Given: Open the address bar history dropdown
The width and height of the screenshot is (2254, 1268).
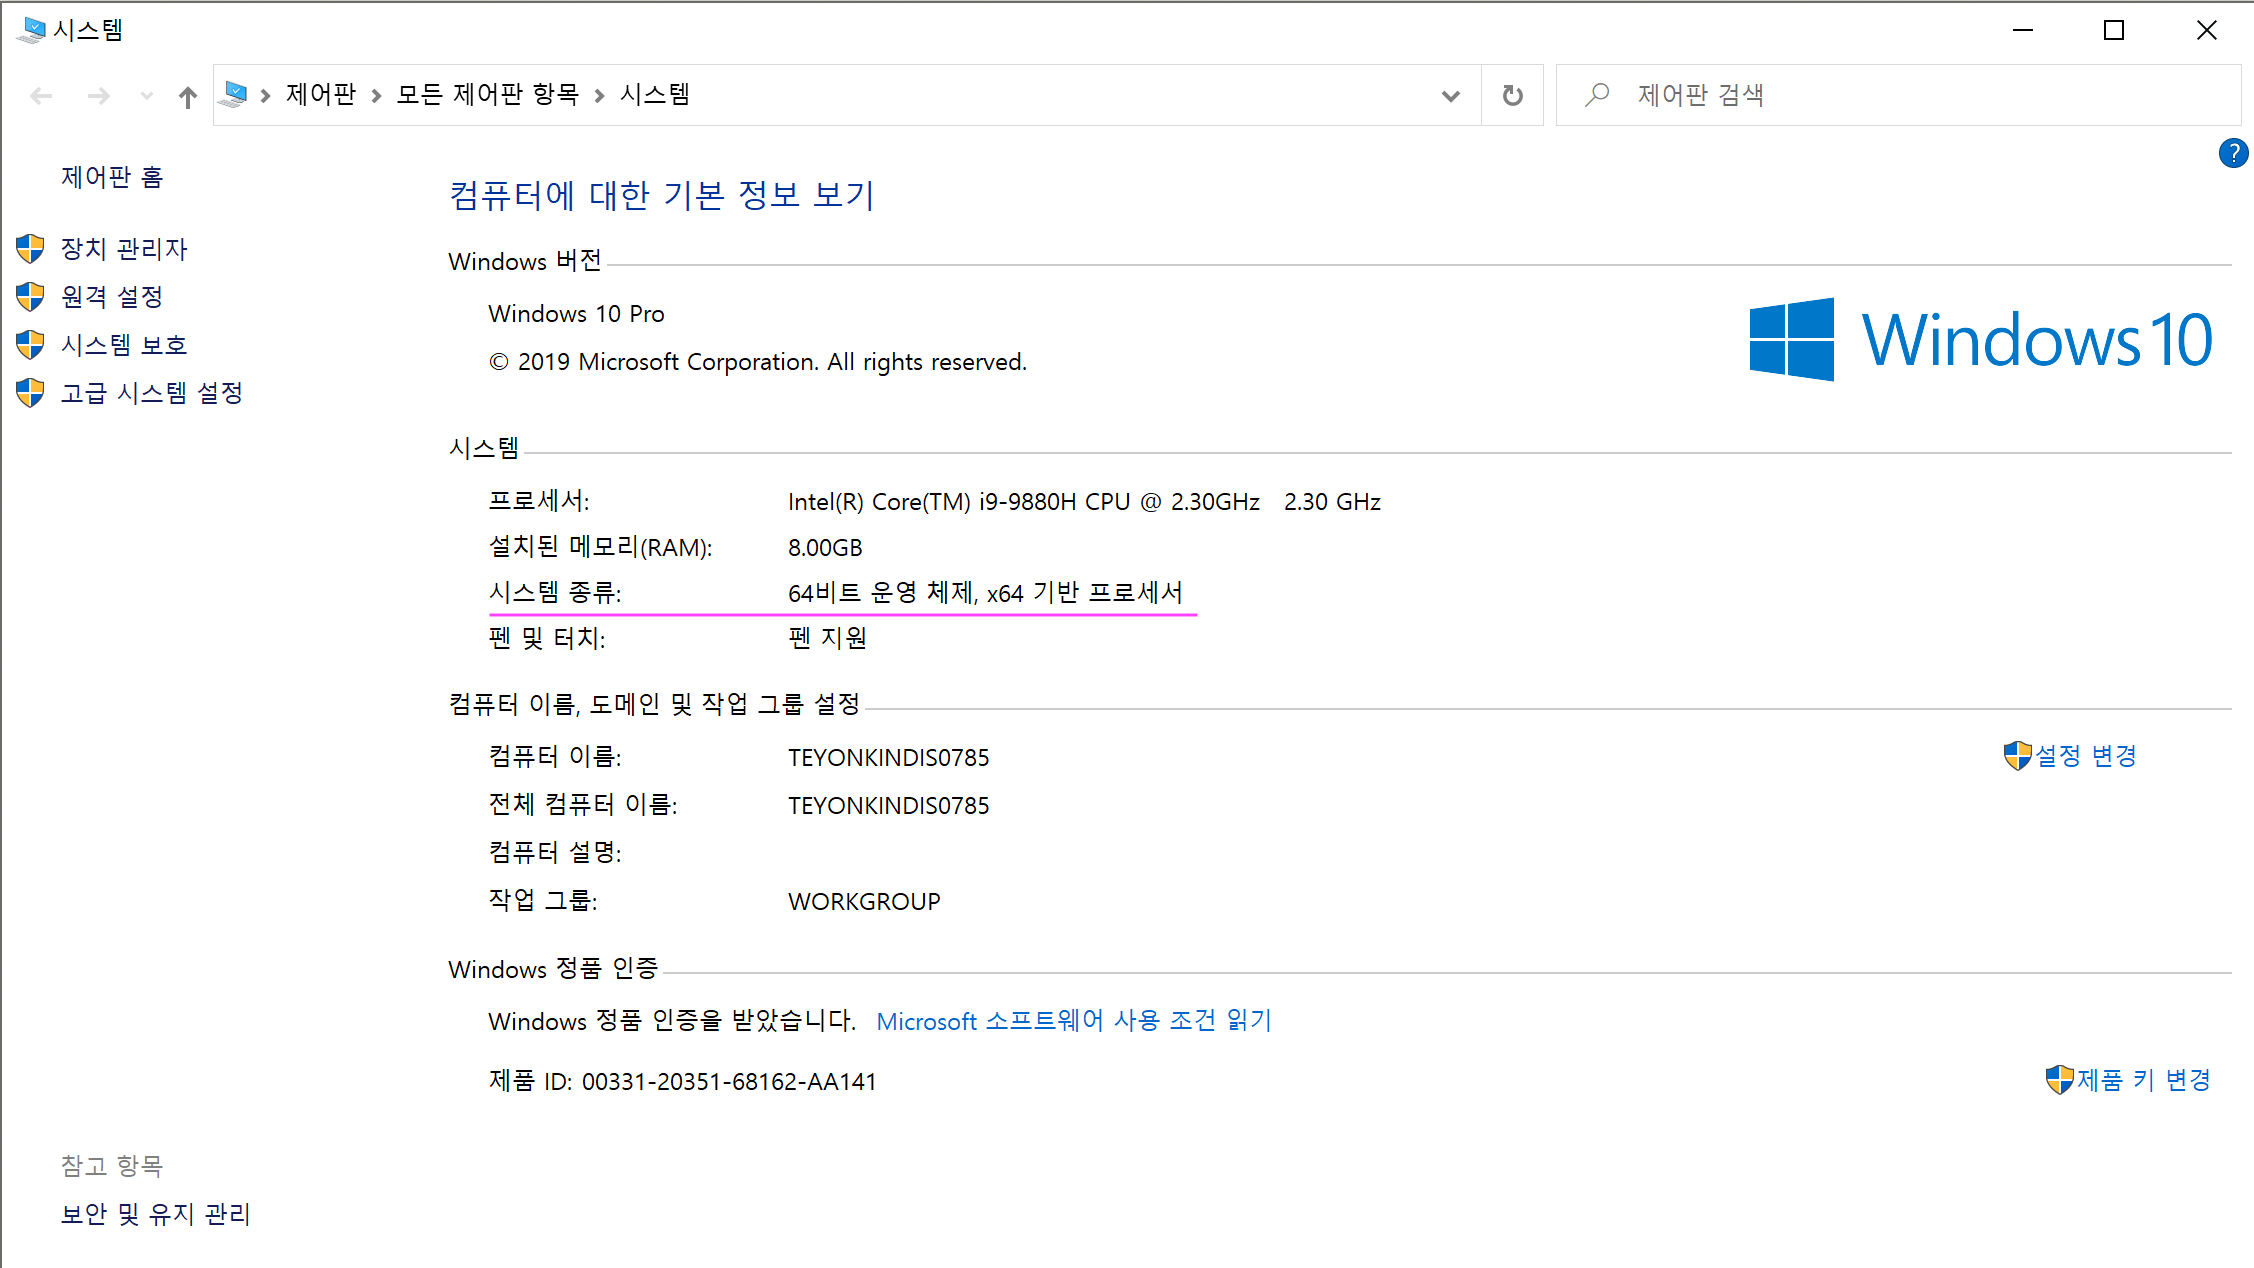Looking at the screenshot, I should [1450, 96].
